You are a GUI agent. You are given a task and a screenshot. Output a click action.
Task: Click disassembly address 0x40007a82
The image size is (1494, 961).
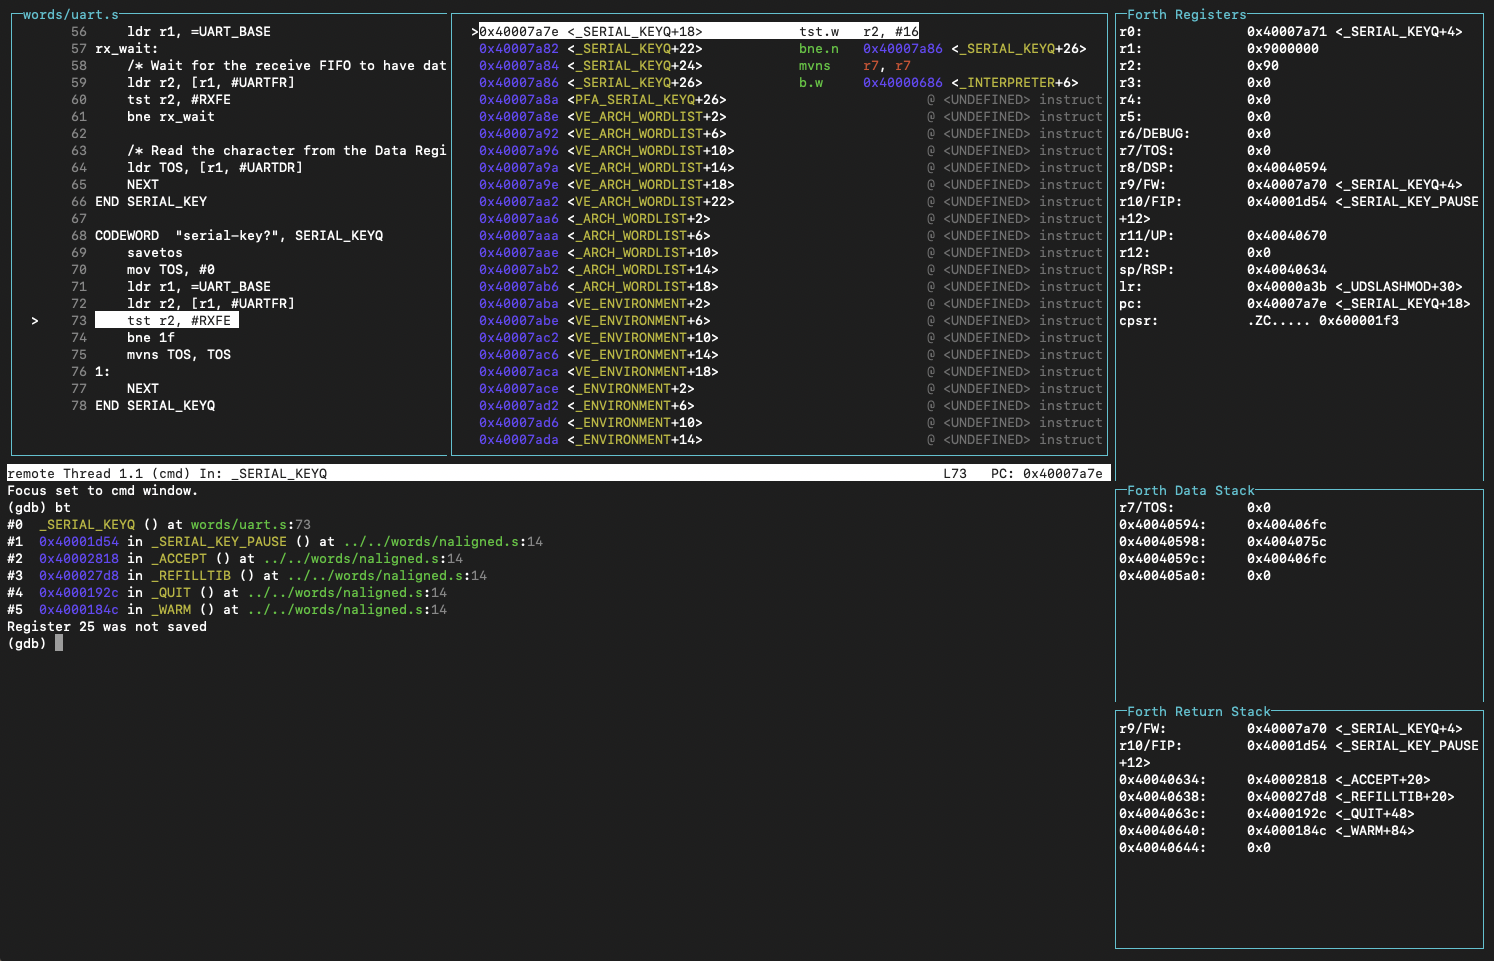(518, 49)
